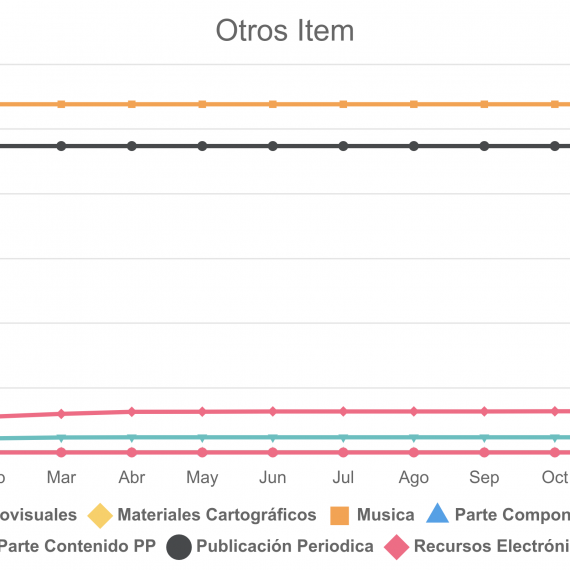570x570 pixels.
Task: Select the black point at Oct
Action: click(555, 146)
